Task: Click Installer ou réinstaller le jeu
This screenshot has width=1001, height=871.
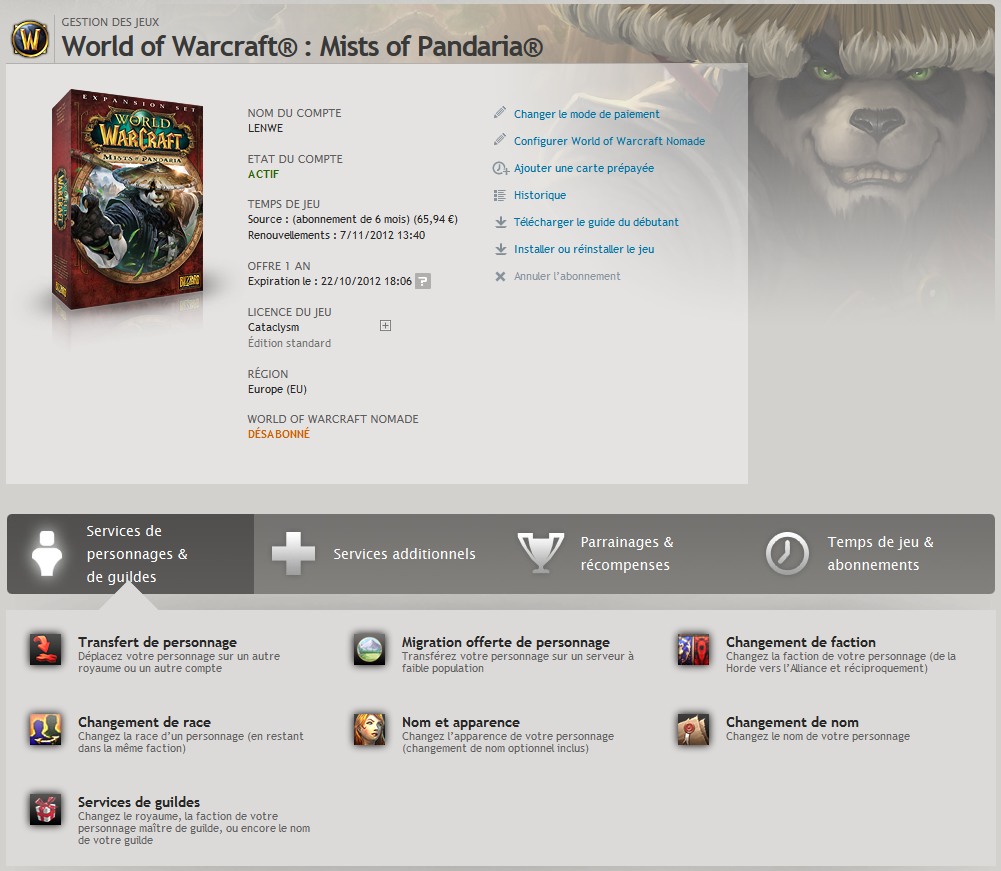Action: (584, 249)
